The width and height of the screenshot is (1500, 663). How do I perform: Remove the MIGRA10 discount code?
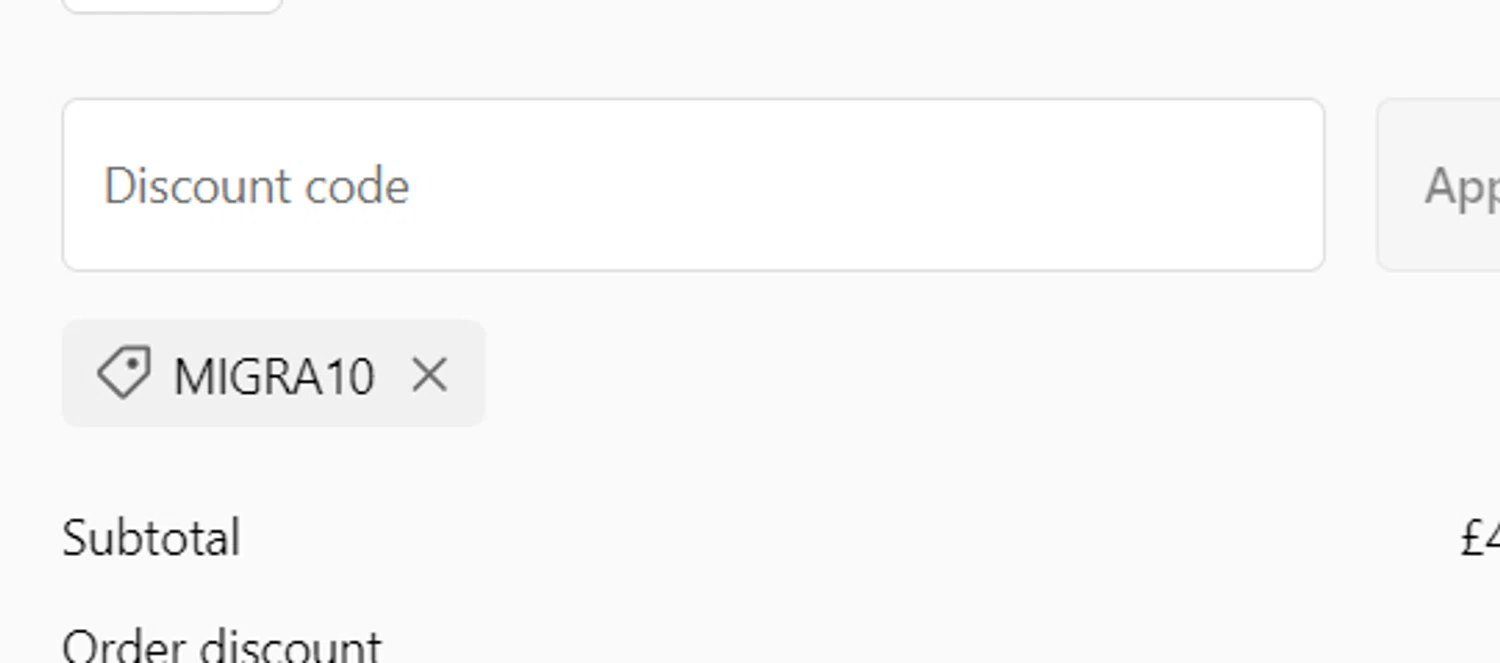pyautogui.click(x=430, y=375)
